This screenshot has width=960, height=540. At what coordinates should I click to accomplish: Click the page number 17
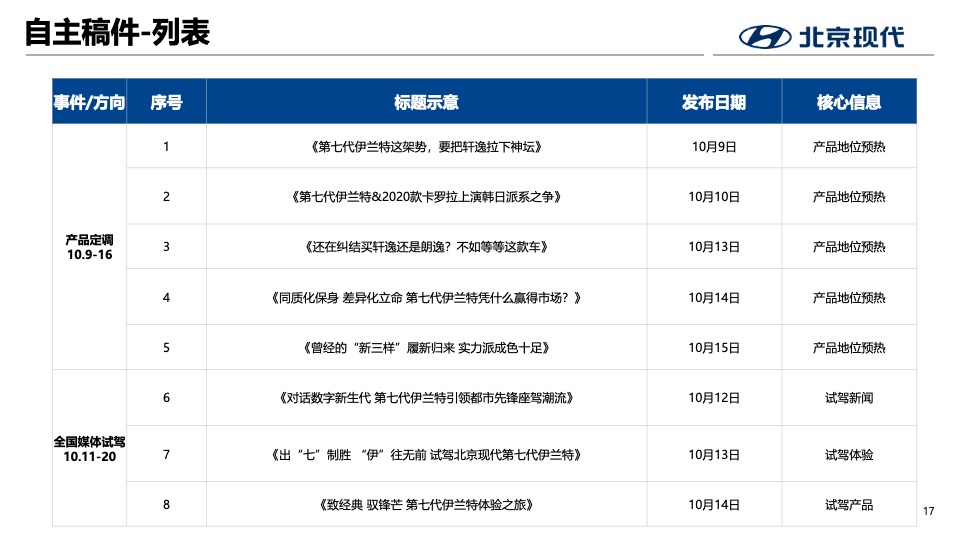928,511
